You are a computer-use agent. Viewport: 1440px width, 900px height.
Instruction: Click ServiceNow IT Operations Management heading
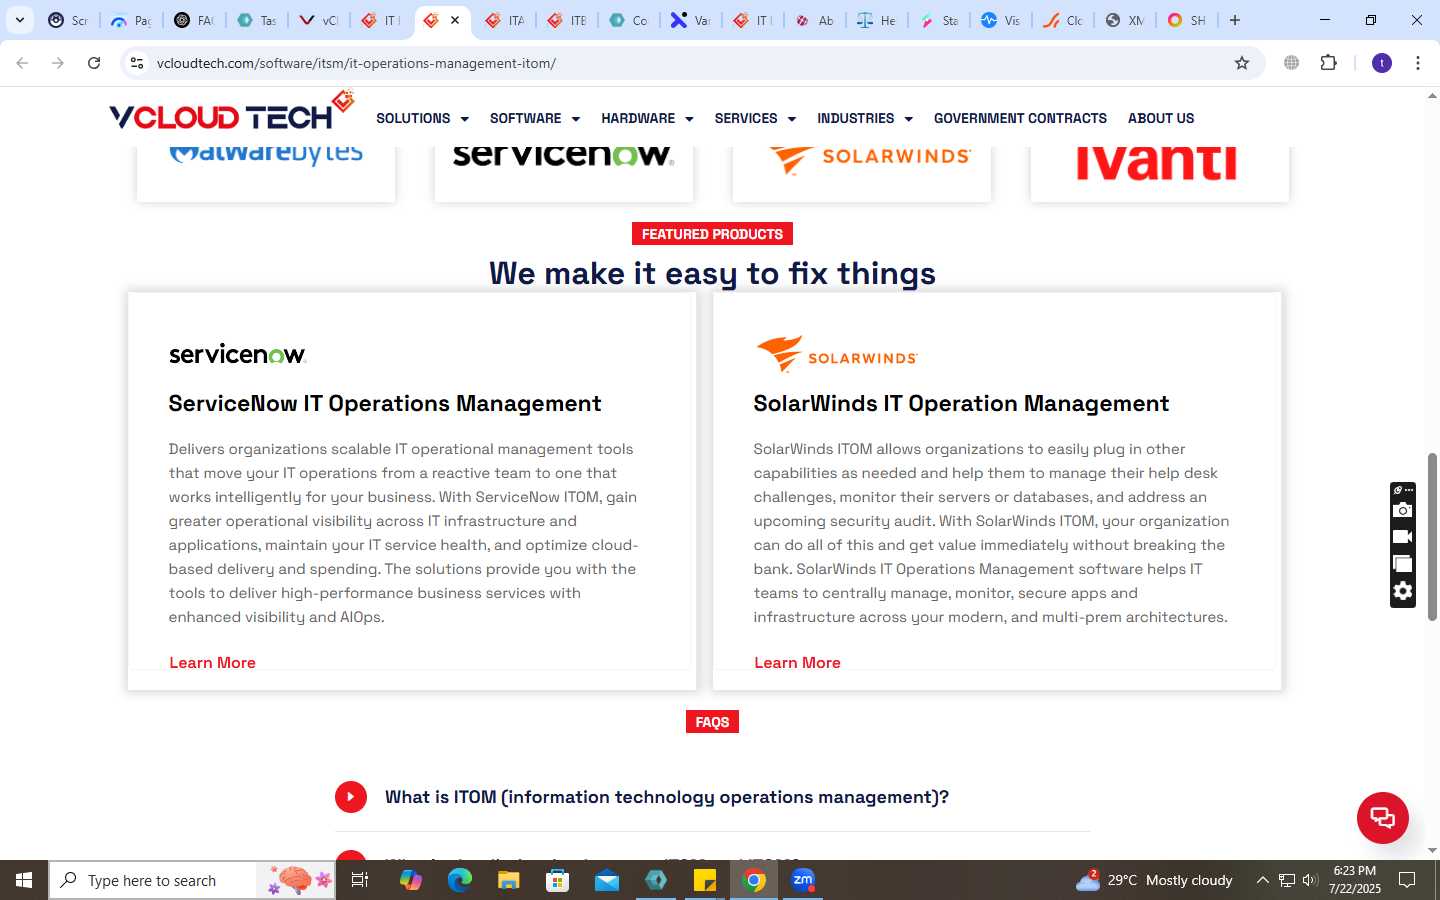point(385,404)
